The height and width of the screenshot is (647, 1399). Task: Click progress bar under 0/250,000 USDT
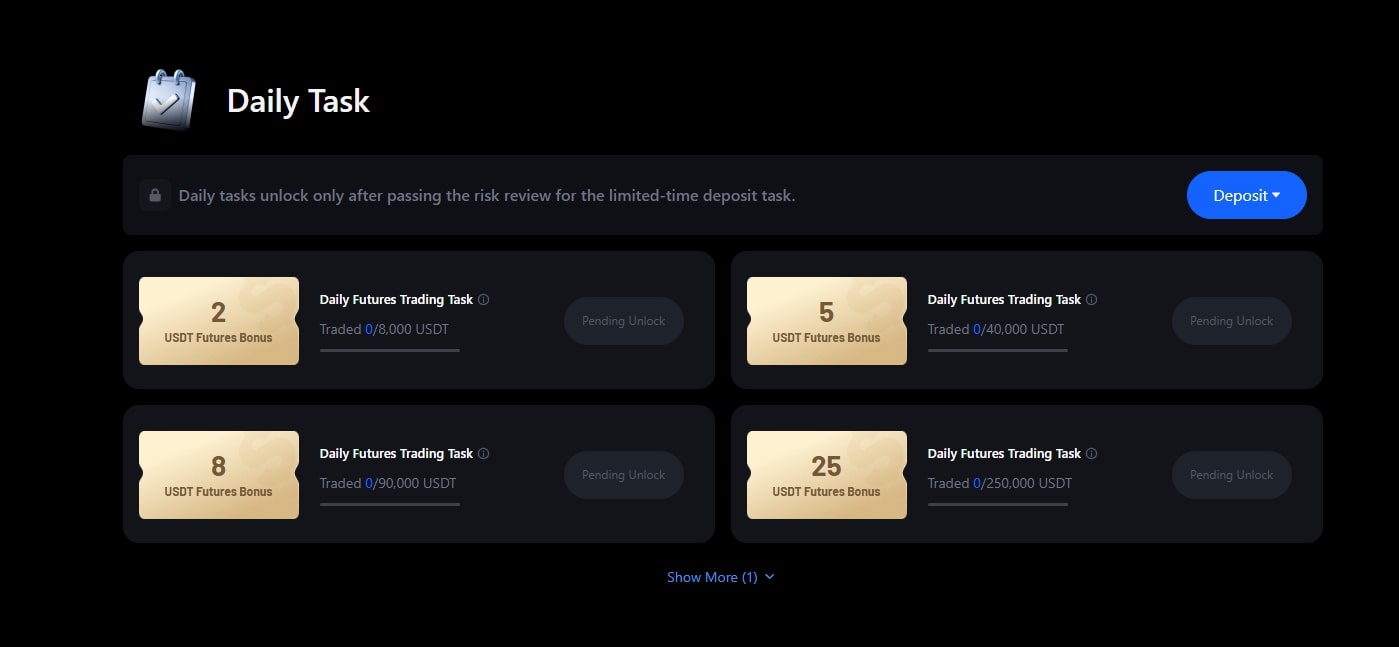(998, 504)
